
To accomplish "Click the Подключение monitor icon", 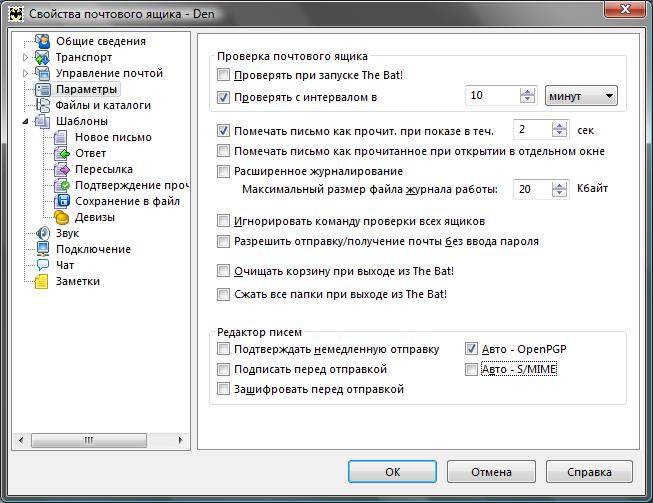I will coord(42,249).
